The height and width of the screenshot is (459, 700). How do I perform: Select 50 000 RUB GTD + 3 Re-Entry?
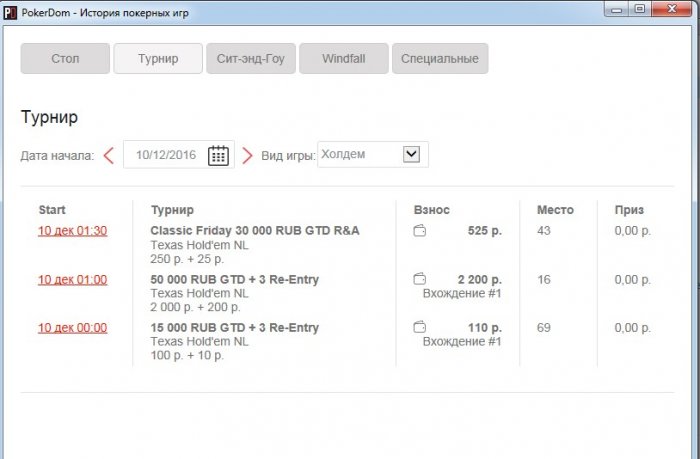pyautogui.click(x=235, y=280)
